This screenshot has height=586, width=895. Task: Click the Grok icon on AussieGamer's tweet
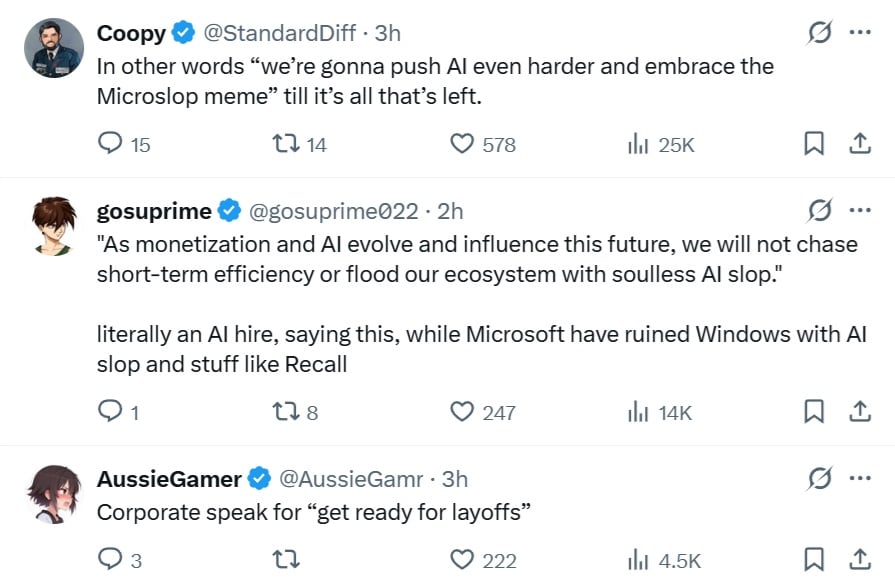click(819, 478)
